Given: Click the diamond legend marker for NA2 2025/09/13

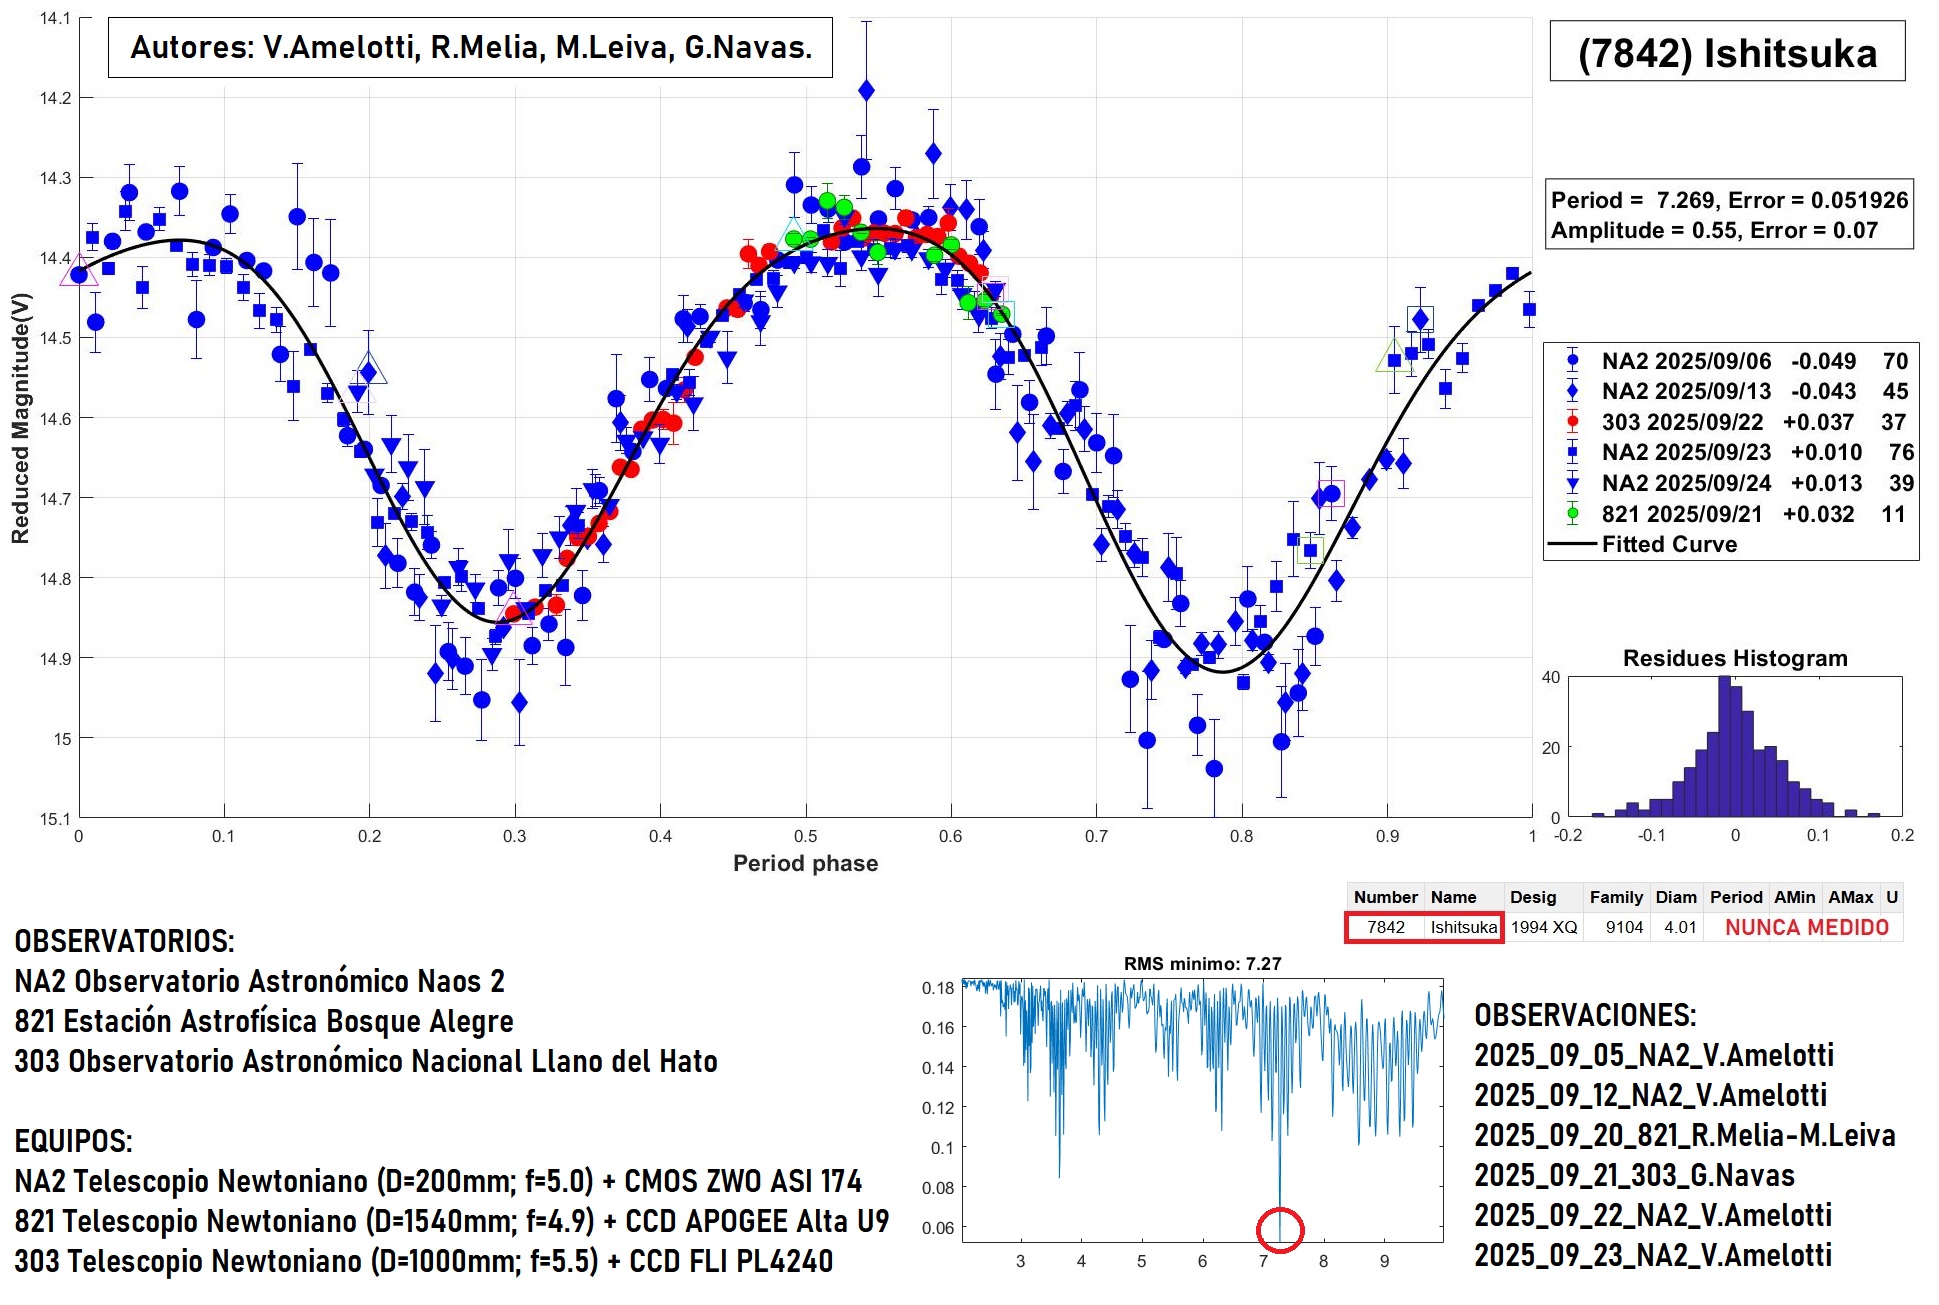Looking at the screenshot, I should point(1572,391).
